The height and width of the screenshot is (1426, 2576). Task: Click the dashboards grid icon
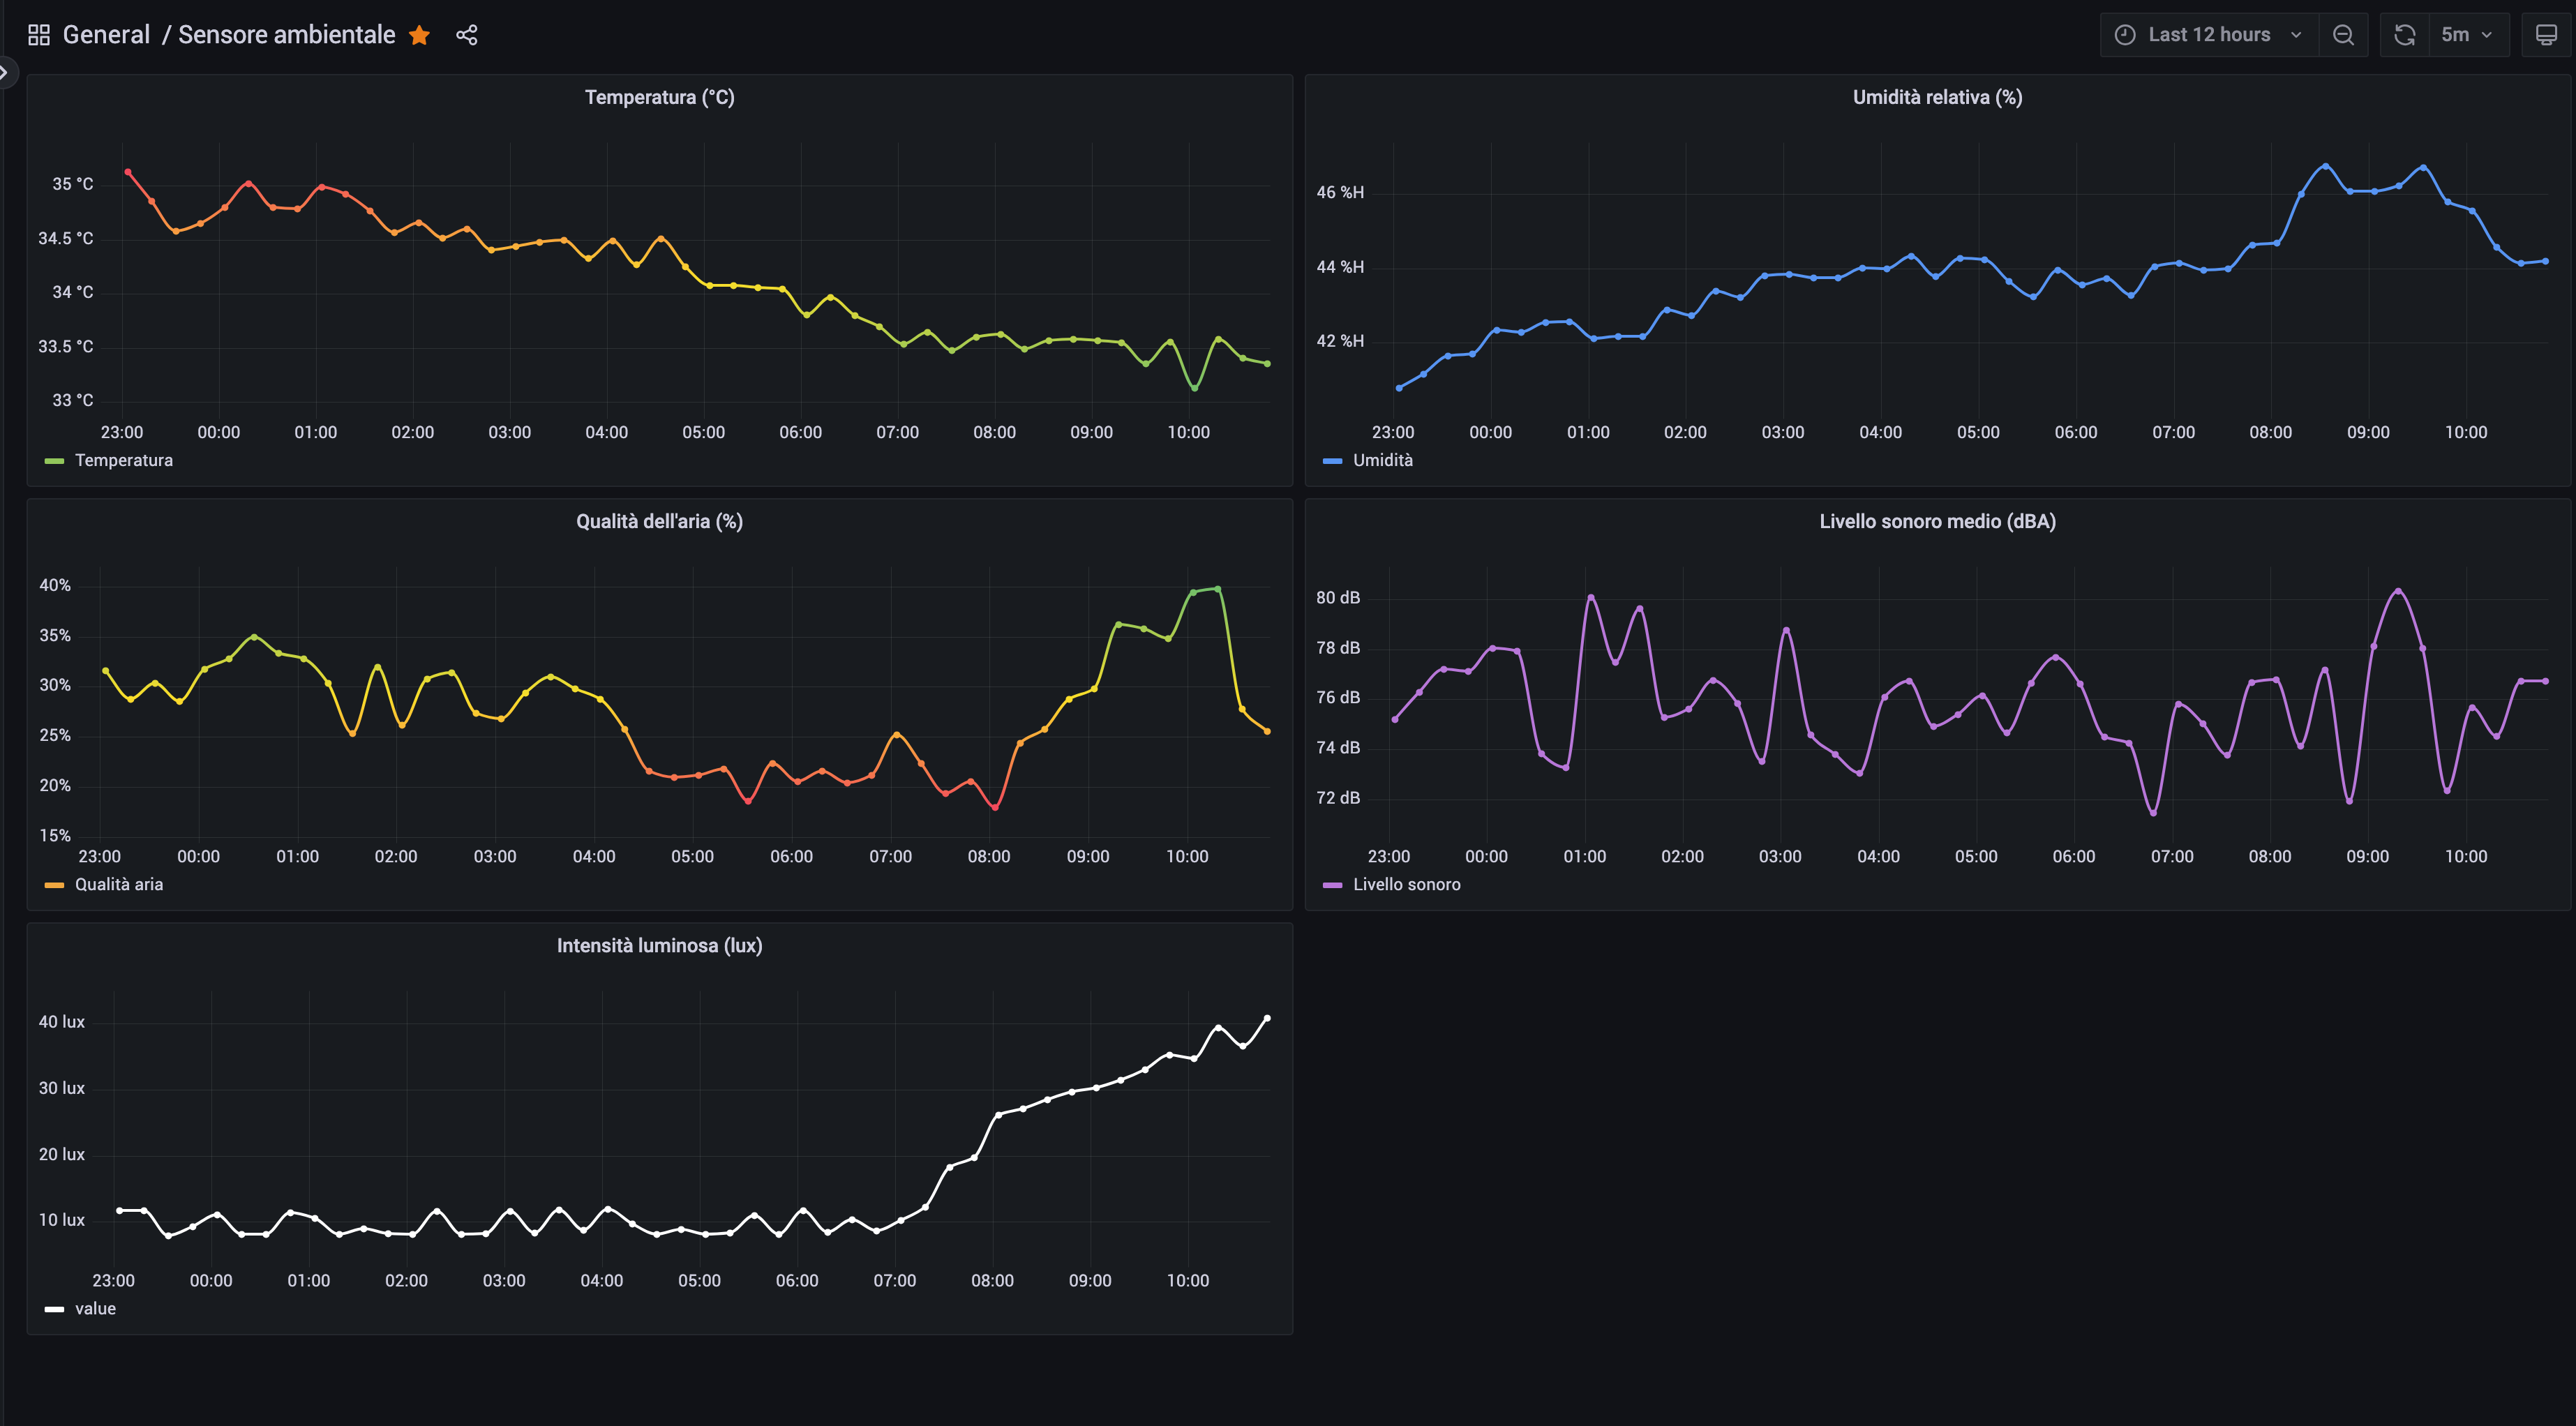[39, 35]
